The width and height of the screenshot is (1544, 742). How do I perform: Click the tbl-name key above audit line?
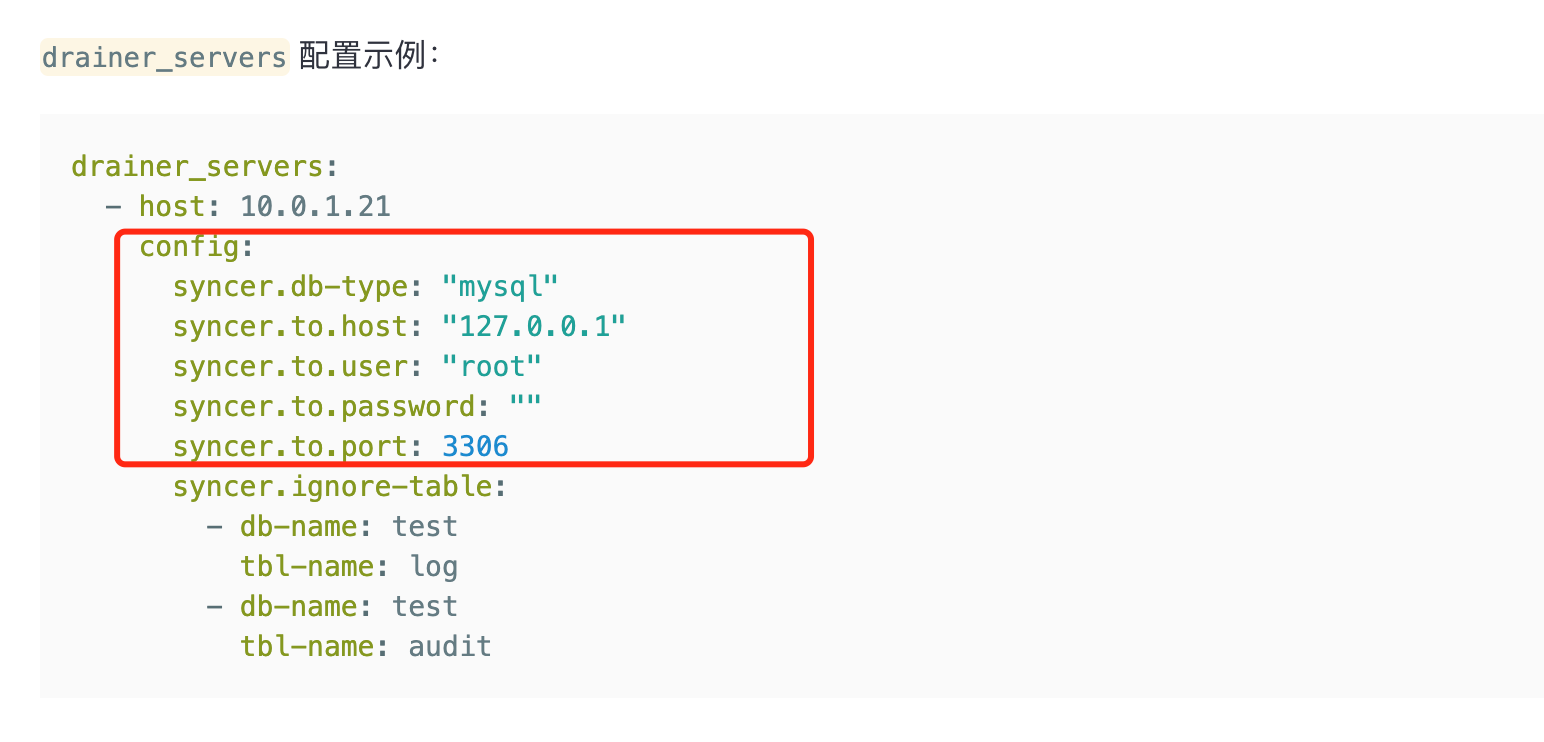(307, 646)
